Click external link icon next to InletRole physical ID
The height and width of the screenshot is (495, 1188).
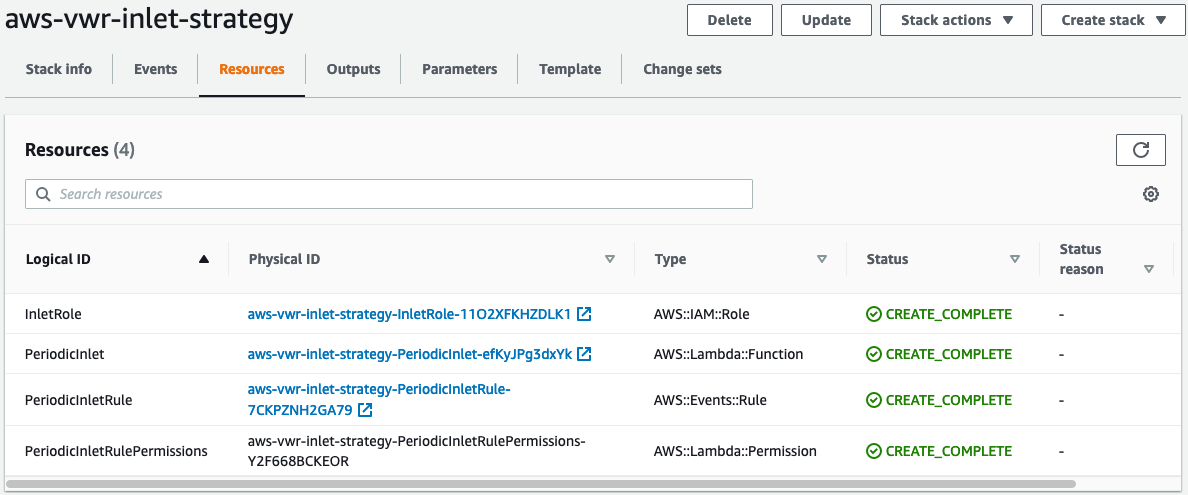(x=584, y=314)
